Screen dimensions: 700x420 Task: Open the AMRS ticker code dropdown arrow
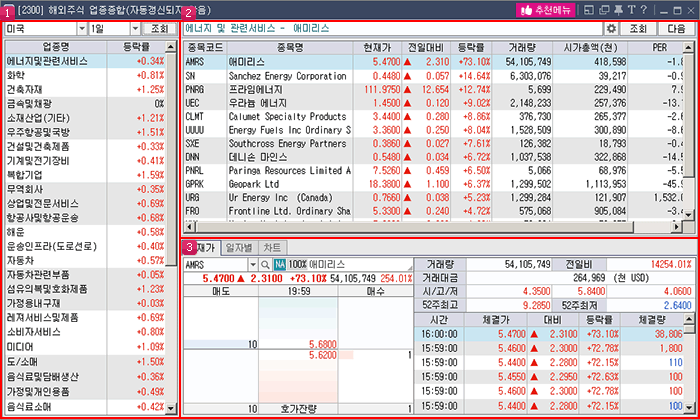[253, 265]
